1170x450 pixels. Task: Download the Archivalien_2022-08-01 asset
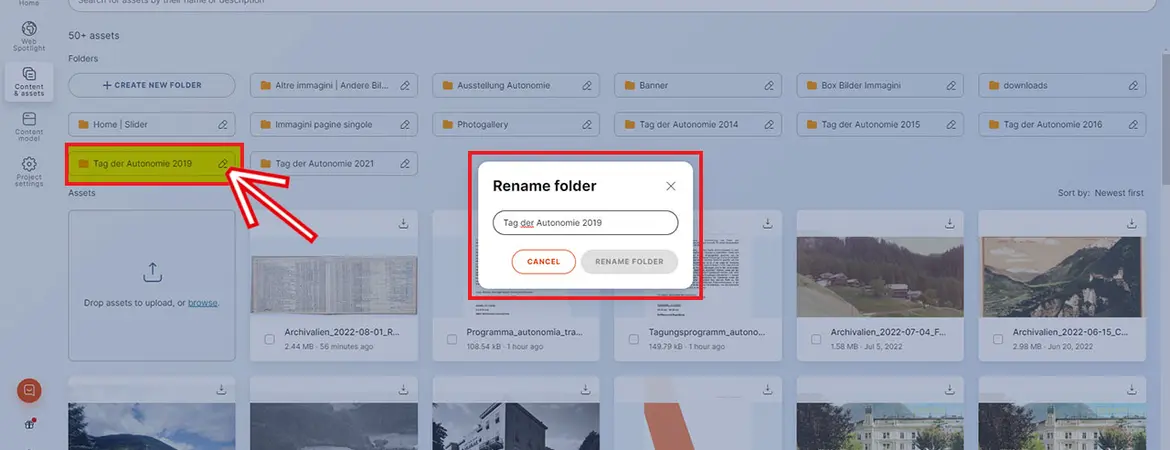tap(403, 223)
